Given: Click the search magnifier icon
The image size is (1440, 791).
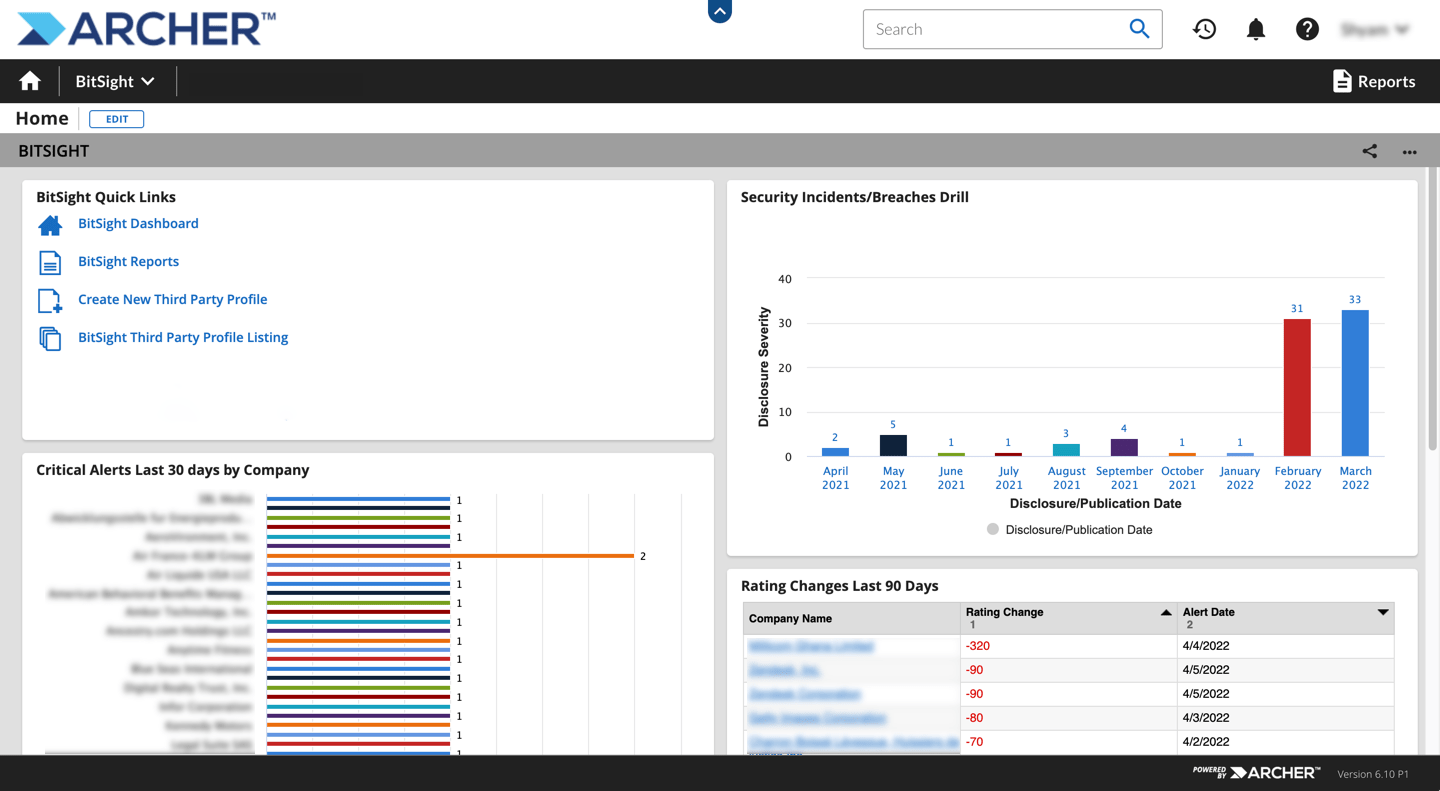Looking at the screenshot, I should click(x=1139, y=29).
